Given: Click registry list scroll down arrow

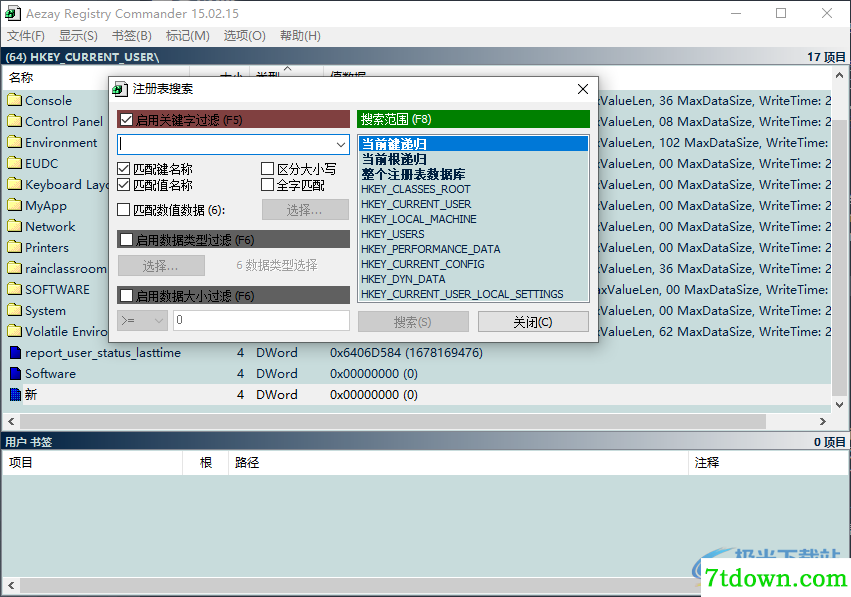Looking at the screenshot, I should pyautogui.click(x=840, y=404).
